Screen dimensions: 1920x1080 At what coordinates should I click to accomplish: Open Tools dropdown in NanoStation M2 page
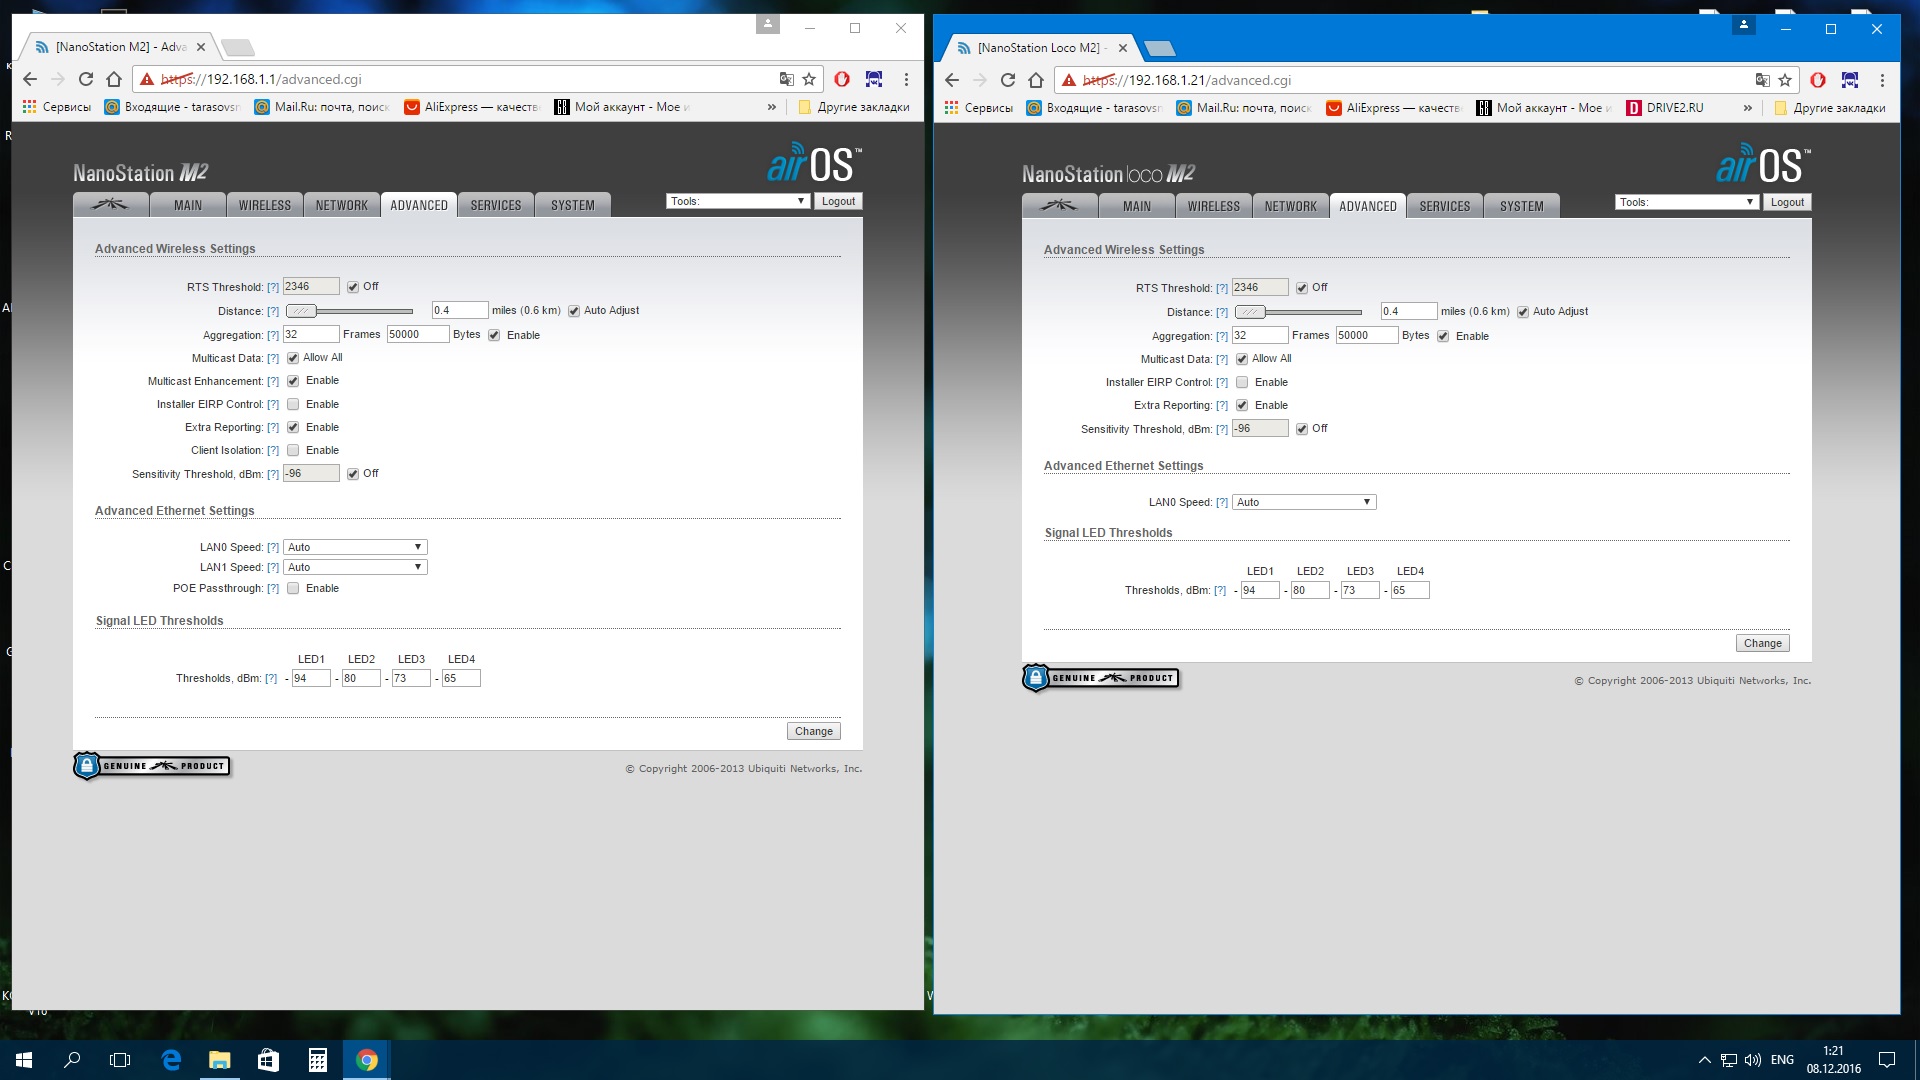[x=737, y=201]
